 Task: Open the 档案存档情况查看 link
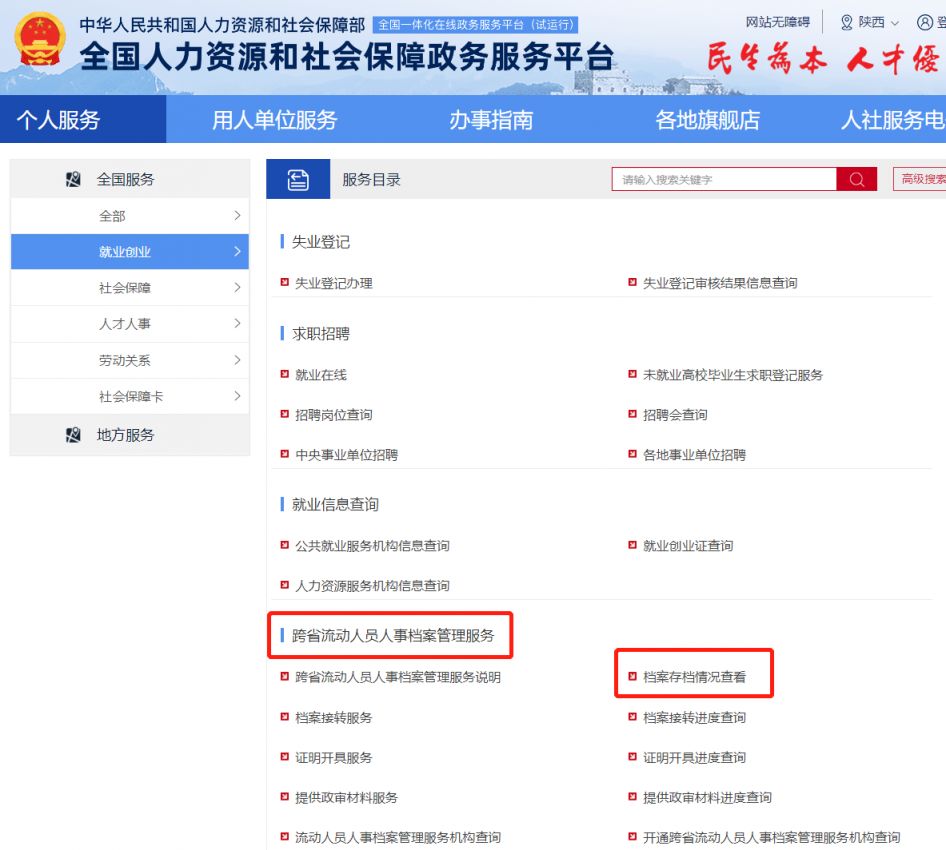[694, 677]
